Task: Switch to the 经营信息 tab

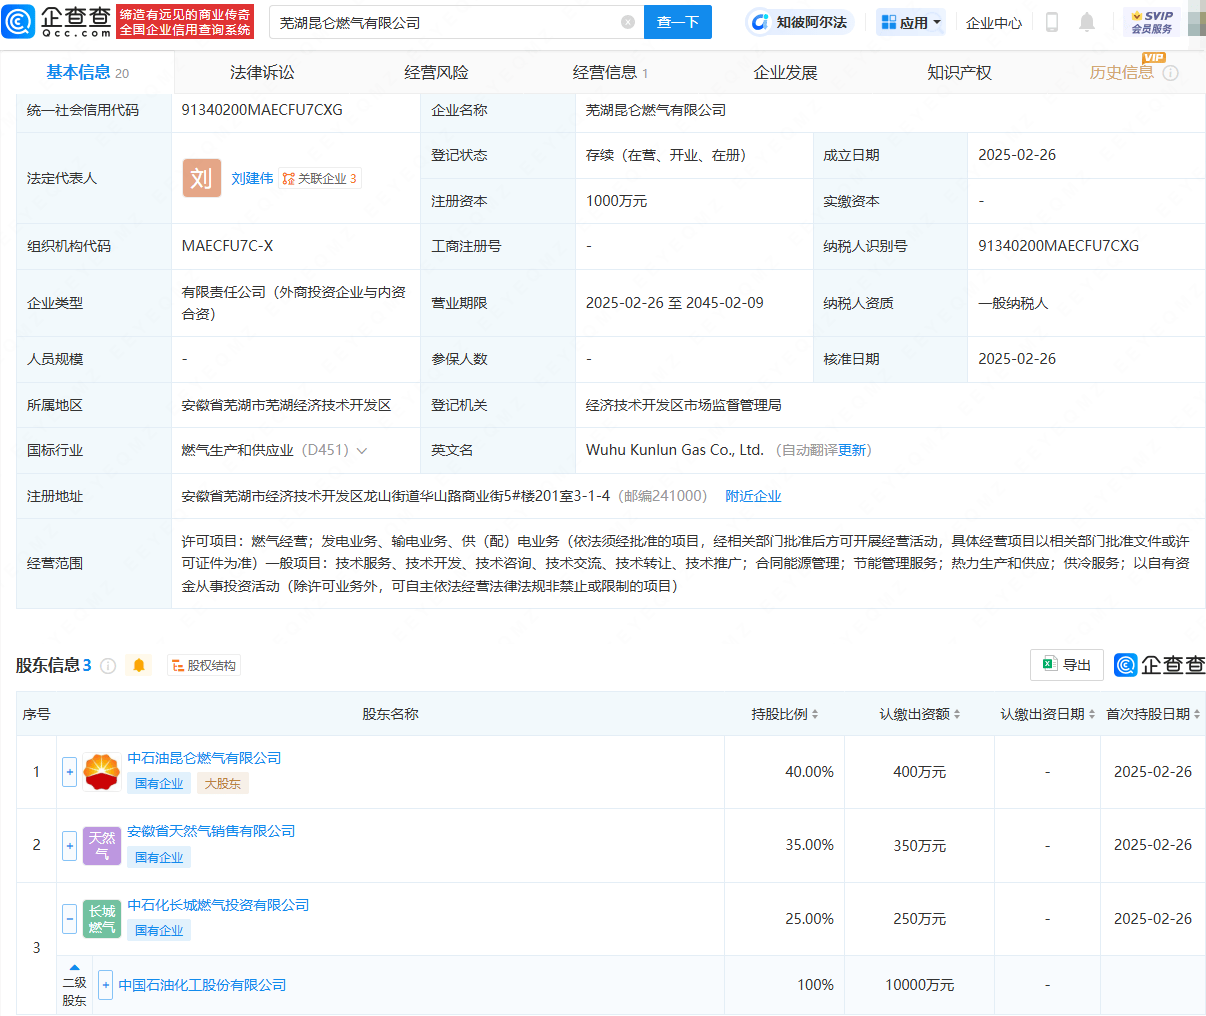Action: pyautogui.click(x=610, y=72)
